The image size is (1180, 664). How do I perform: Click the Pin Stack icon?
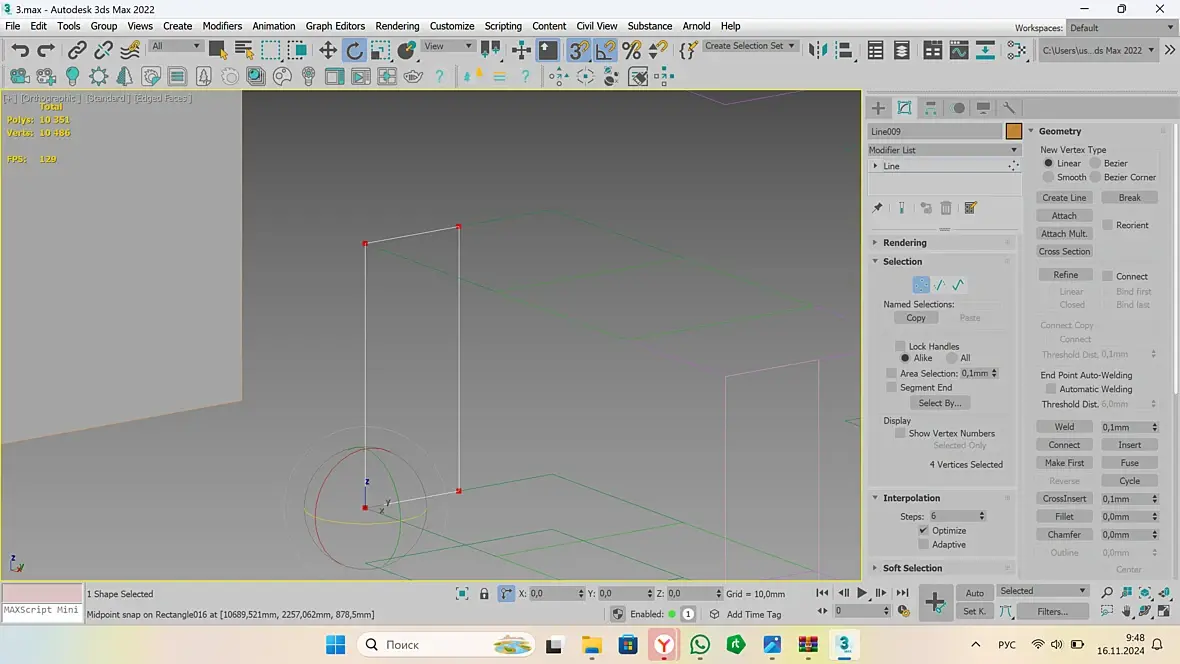pos(878,208)
